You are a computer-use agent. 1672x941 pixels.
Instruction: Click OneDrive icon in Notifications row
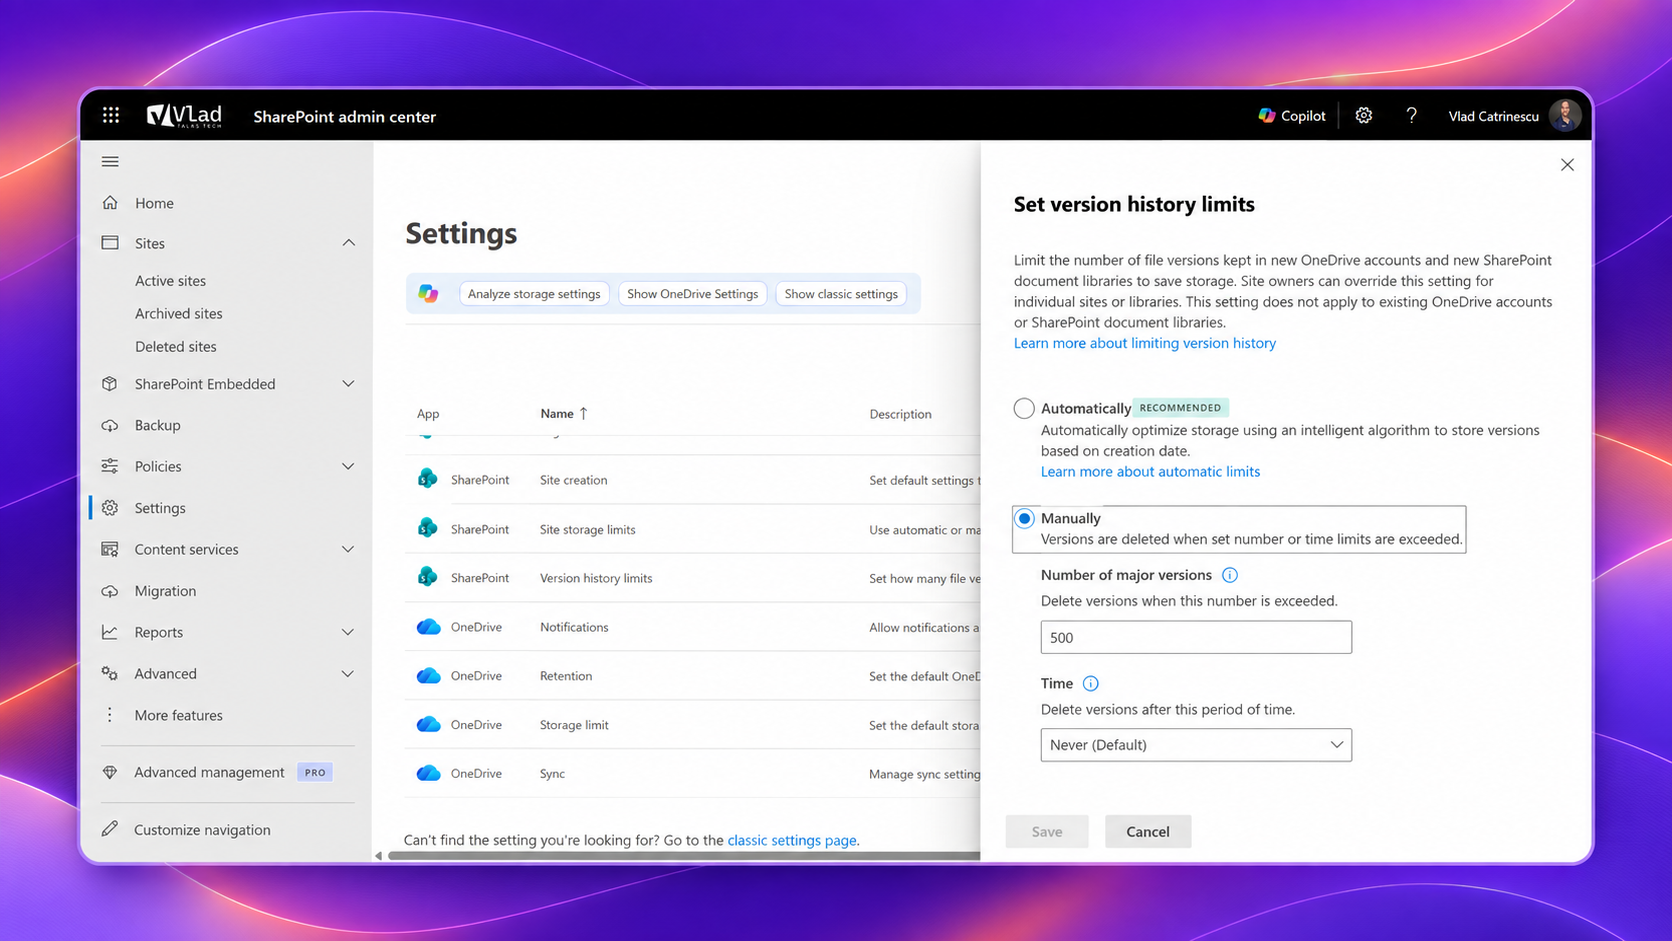click(x=428, y=627)
